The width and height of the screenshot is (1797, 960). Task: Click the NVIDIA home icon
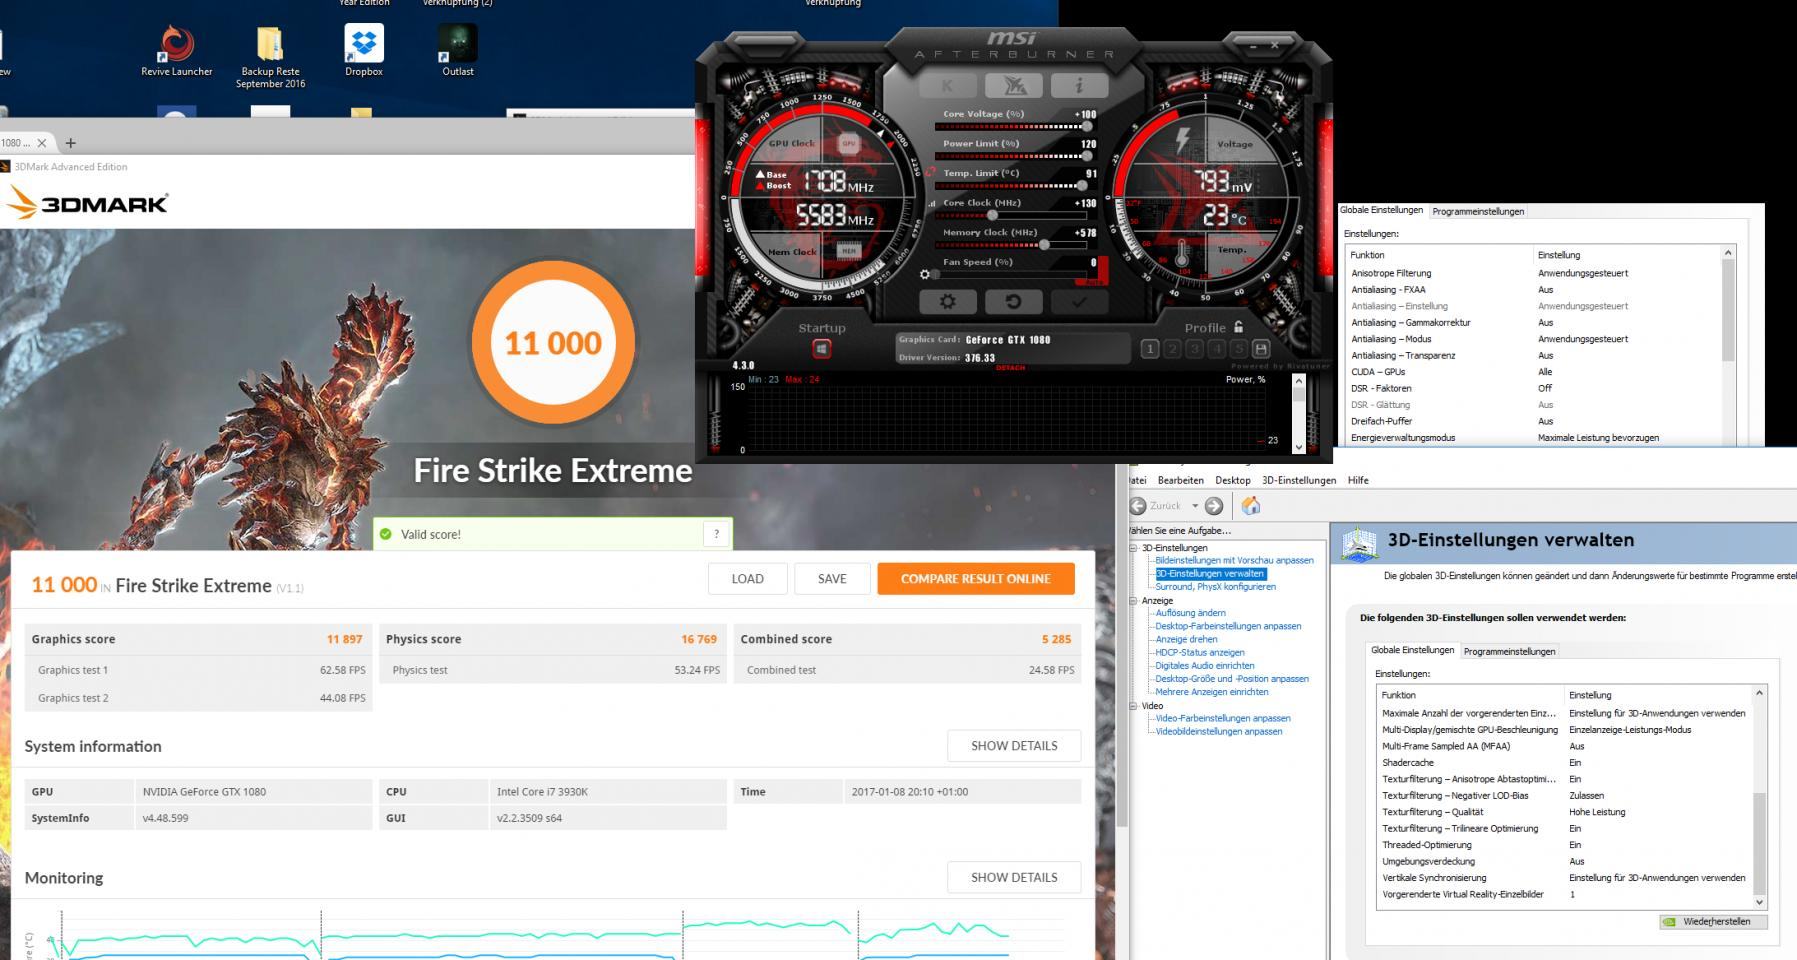1250,506
